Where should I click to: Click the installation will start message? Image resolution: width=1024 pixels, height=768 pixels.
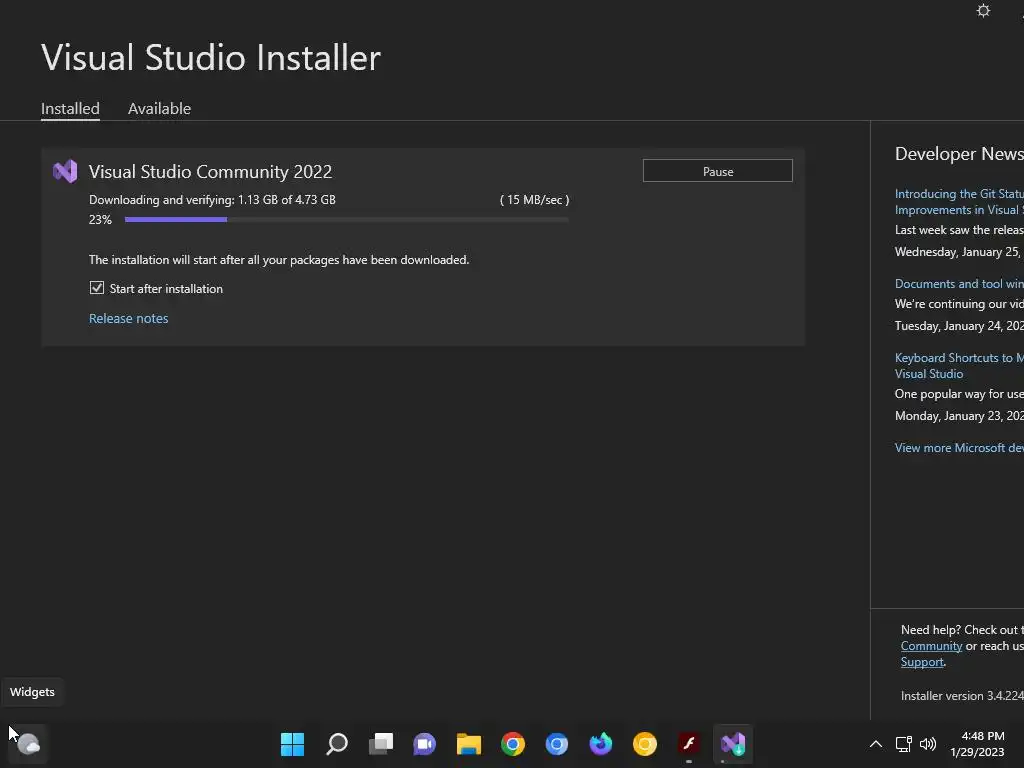[x=279, y=260]
